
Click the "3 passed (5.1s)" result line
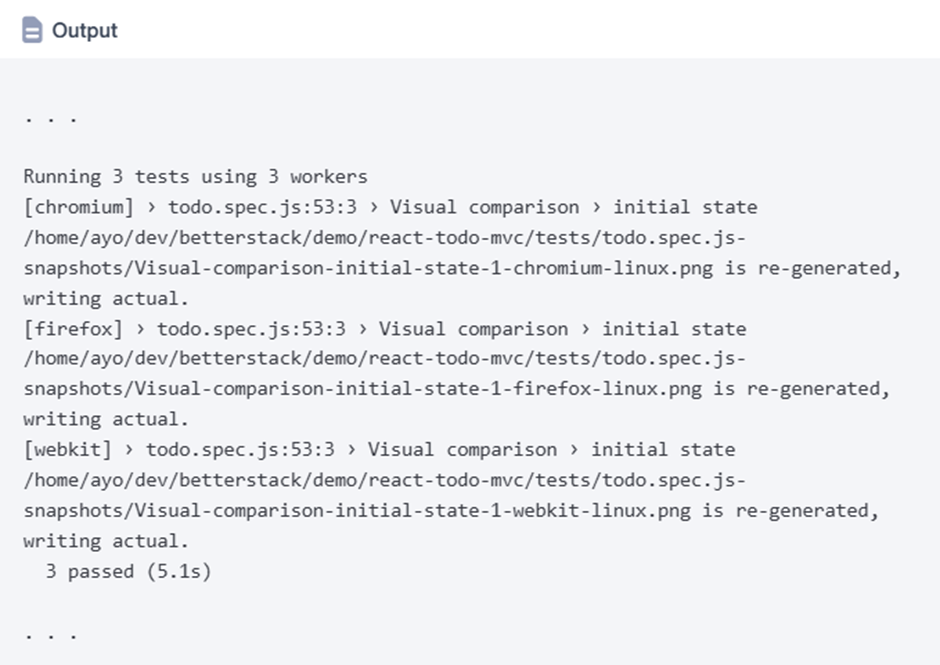tap(128, 572)
